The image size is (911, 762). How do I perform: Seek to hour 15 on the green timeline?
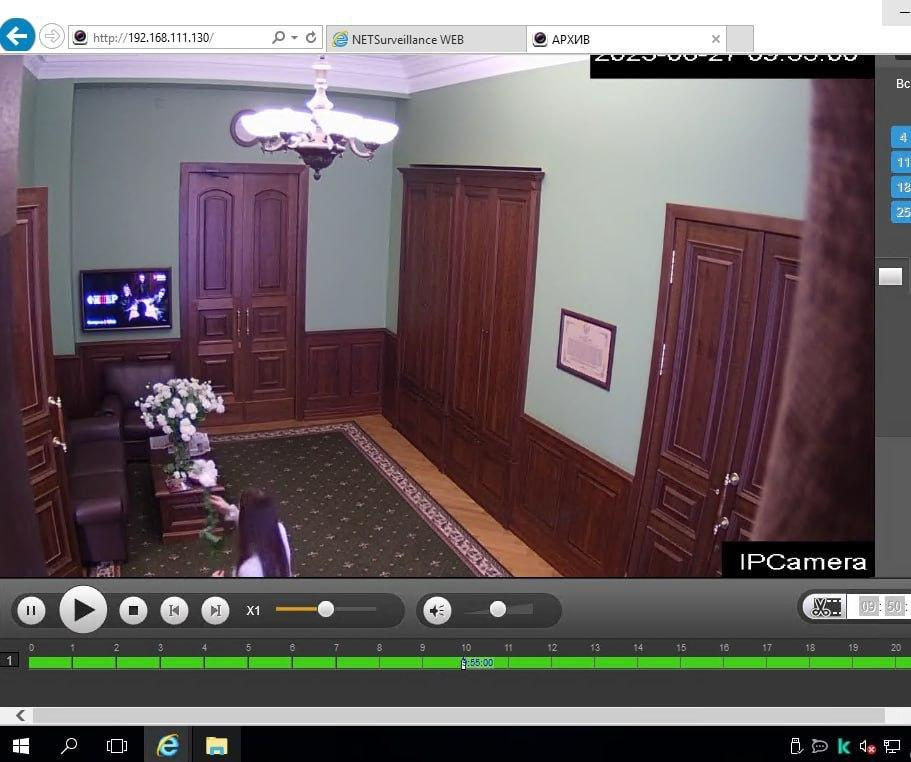(680, 663)
